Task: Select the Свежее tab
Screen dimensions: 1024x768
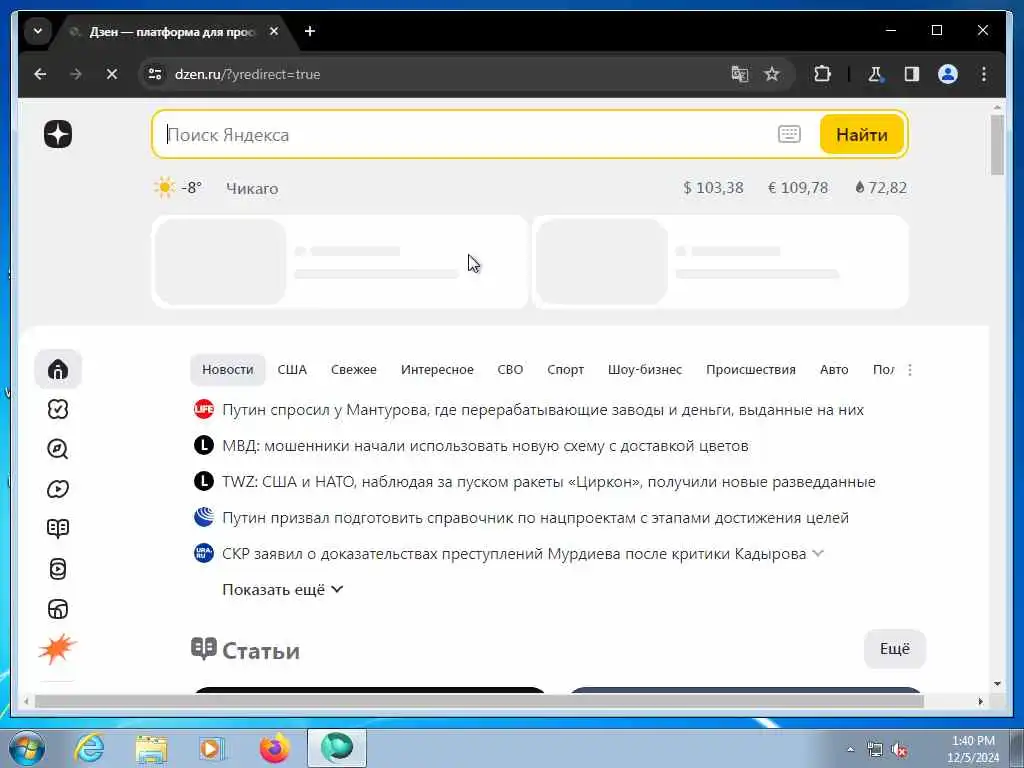Action: [353, 370]
